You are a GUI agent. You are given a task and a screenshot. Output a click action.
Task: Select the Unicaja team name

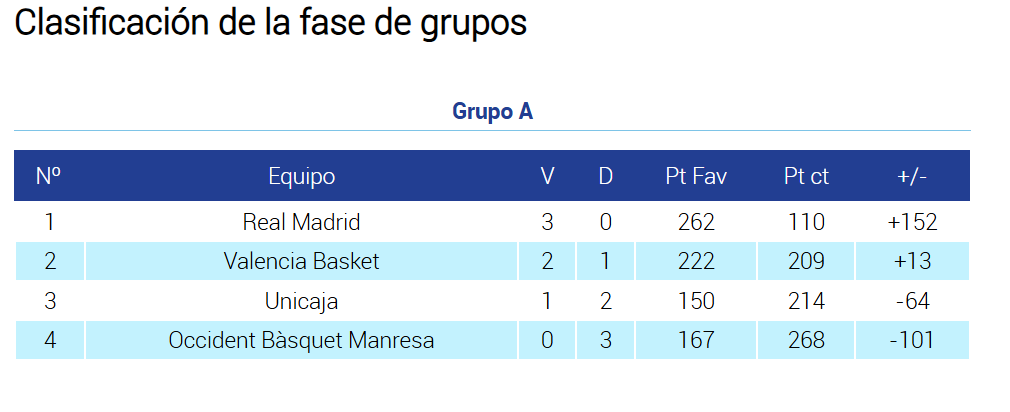[301, 301]
